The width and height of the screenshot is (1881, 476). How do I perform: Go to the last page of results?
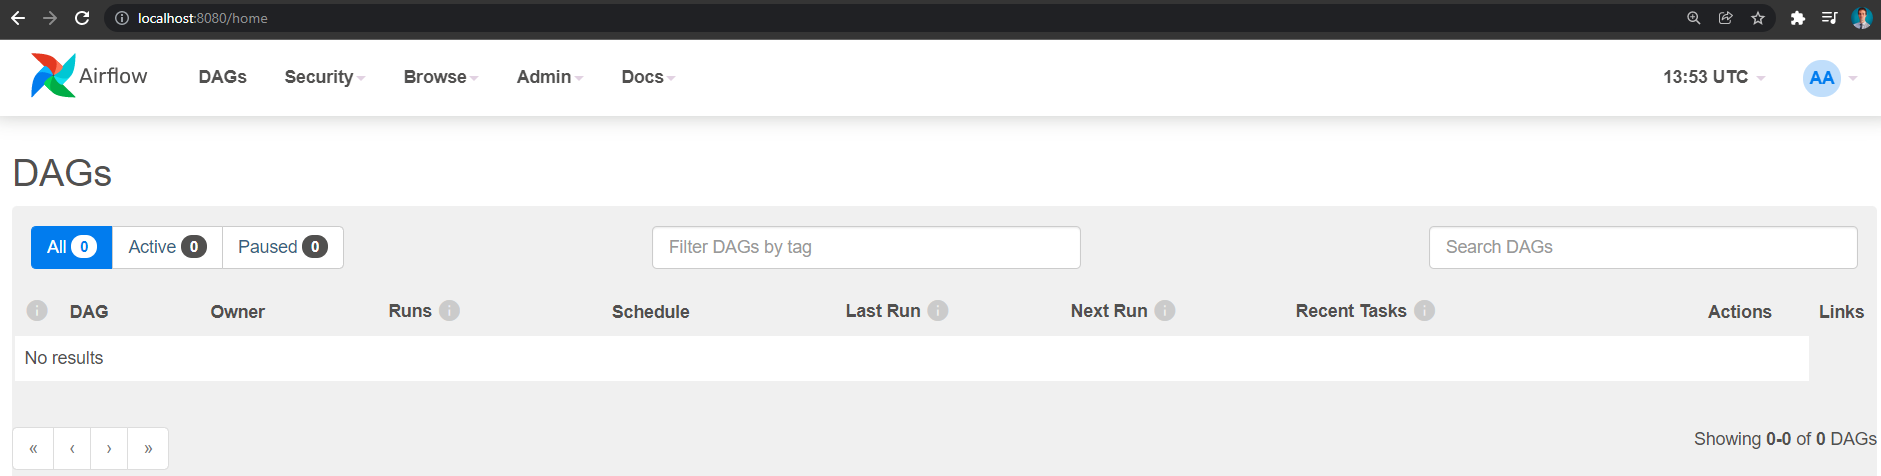tap(148, 449)
